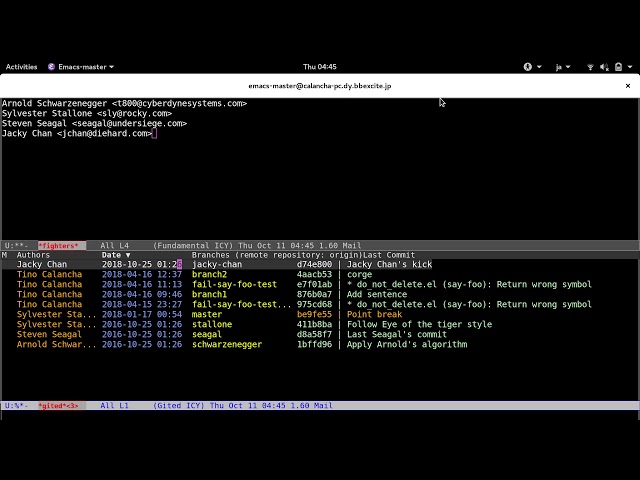Open the Emacs-master application menu
The image size is (640, 480).
81,67
